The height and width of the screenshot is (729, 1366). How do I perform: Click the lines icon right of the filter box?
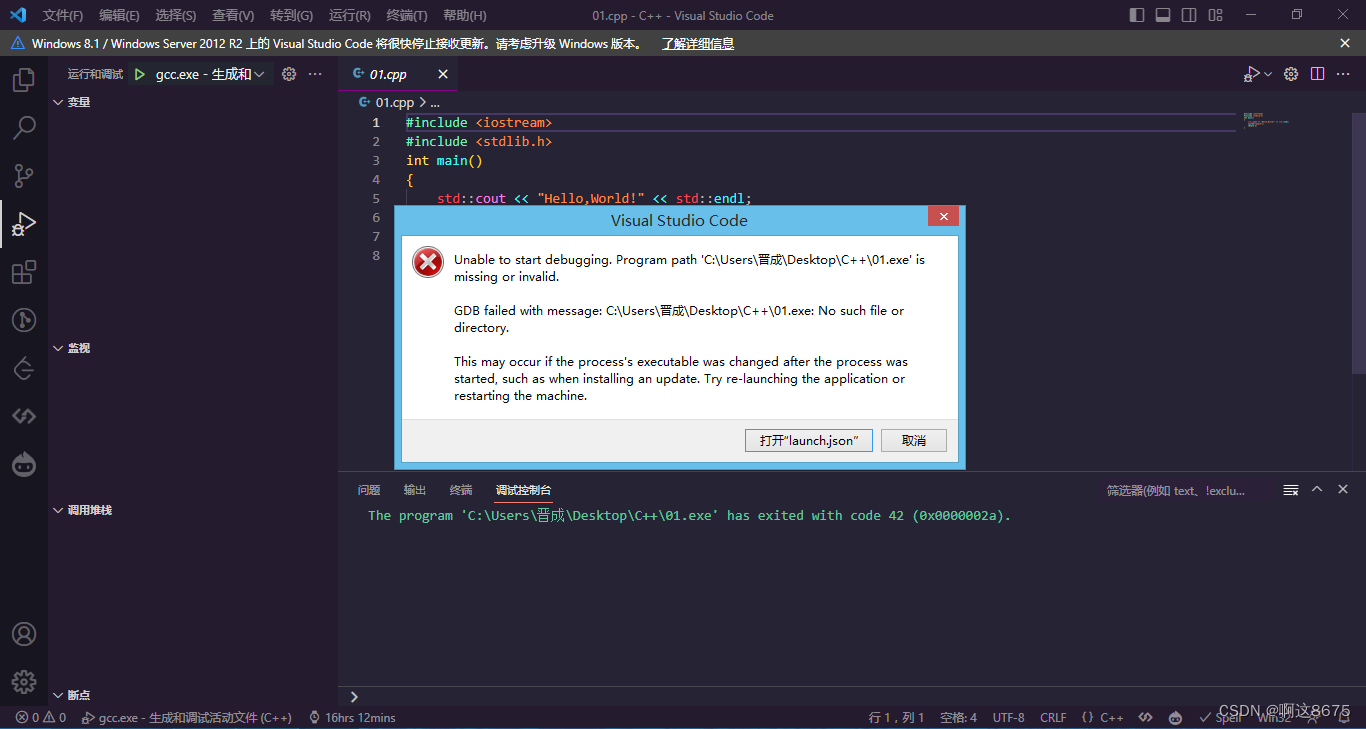pyautogui.click(x=1291, y=490)
